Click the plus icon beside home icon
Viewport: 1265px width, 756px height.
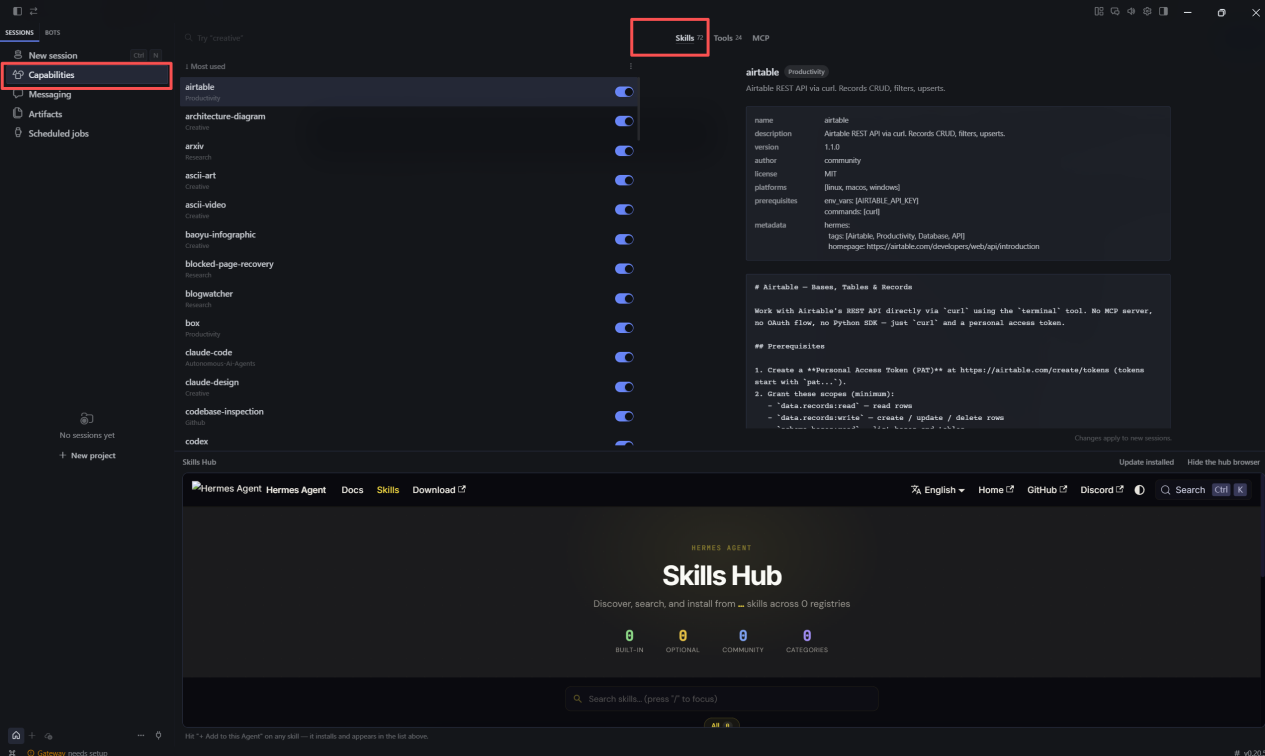pyautogui.click(x=32, y=735)
